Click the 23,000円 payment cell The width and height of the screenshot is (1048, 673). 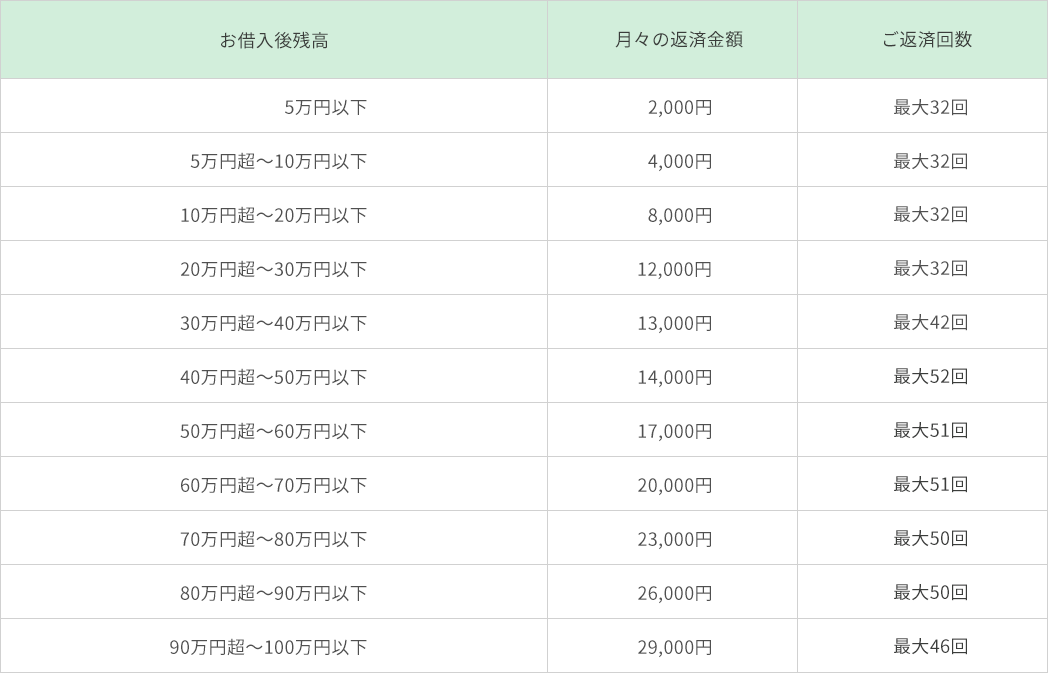[675, 539]
